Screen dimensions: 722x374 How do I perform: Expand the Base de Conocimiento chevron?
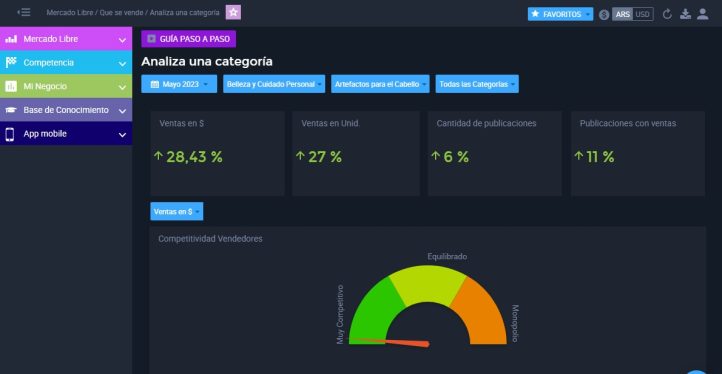click(122, 111)
